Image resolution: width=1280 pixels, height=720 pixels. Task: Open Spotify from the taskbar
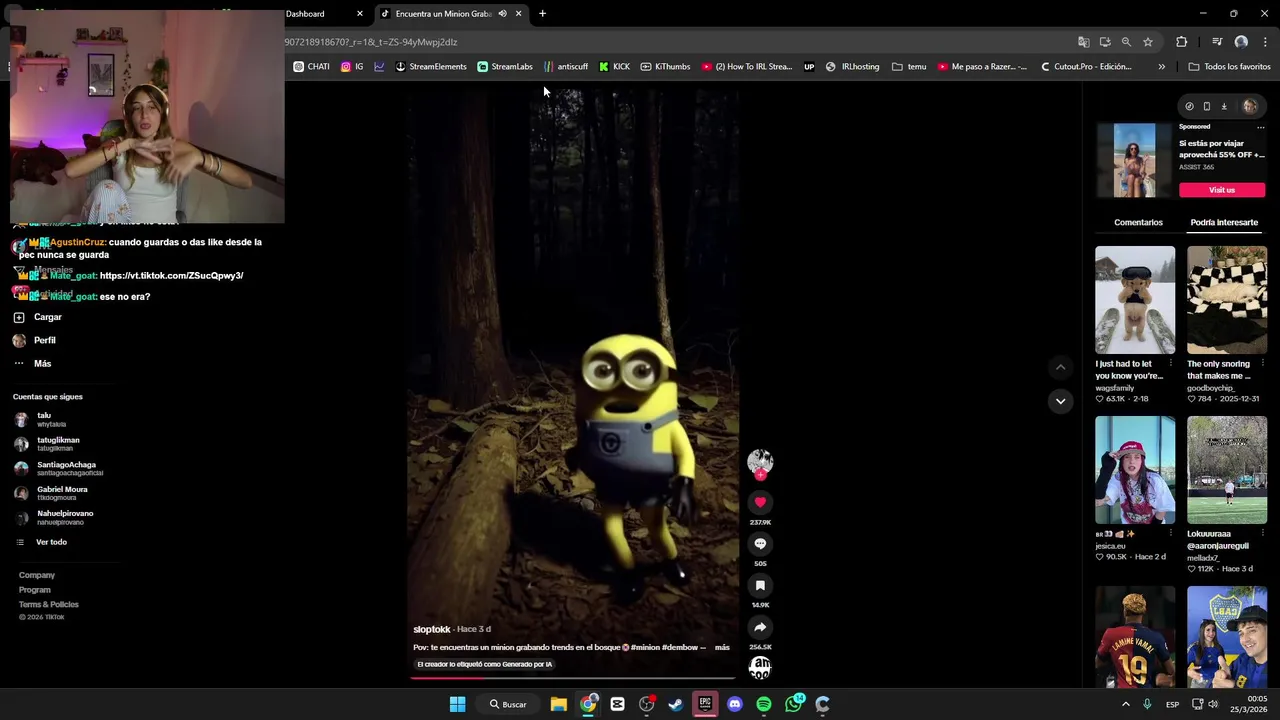(764, 704)
